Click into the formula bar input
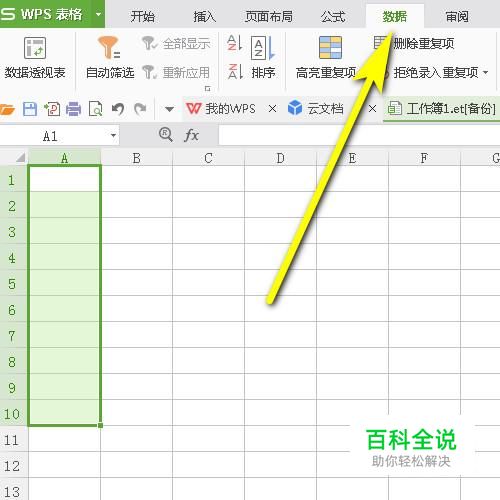The image size is (500, 500). pyautogui.click(x=359, y=136)
